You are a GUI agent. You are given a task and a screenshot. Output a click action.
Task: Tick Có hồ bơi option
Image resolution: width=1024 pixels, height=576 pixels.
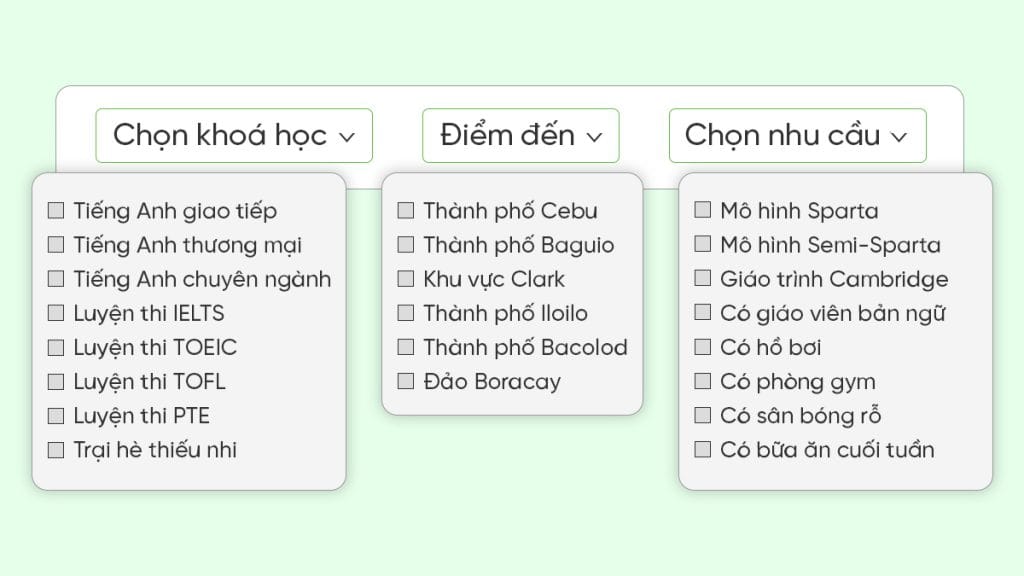(702, 347)
